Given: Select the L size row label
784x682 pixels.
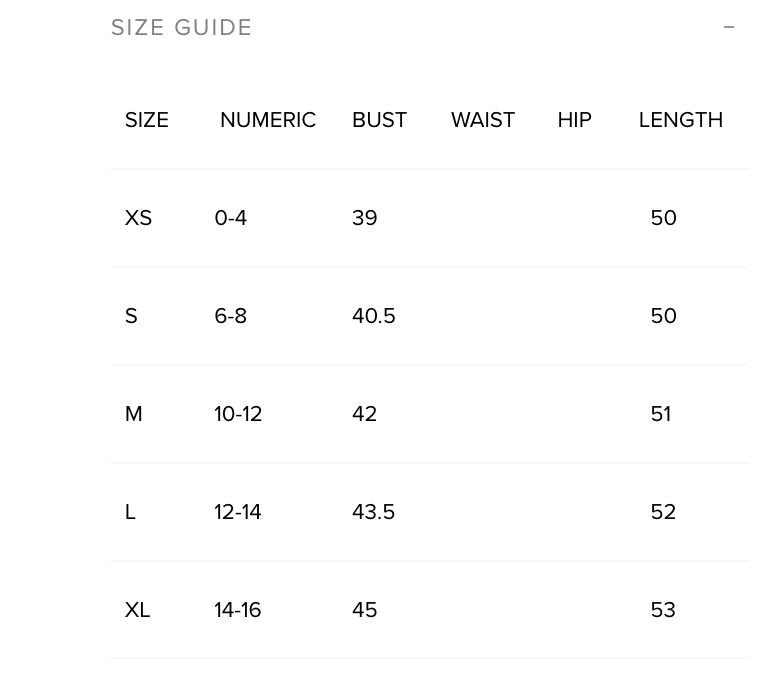Looking at the screenshot, I should (130, 512).
